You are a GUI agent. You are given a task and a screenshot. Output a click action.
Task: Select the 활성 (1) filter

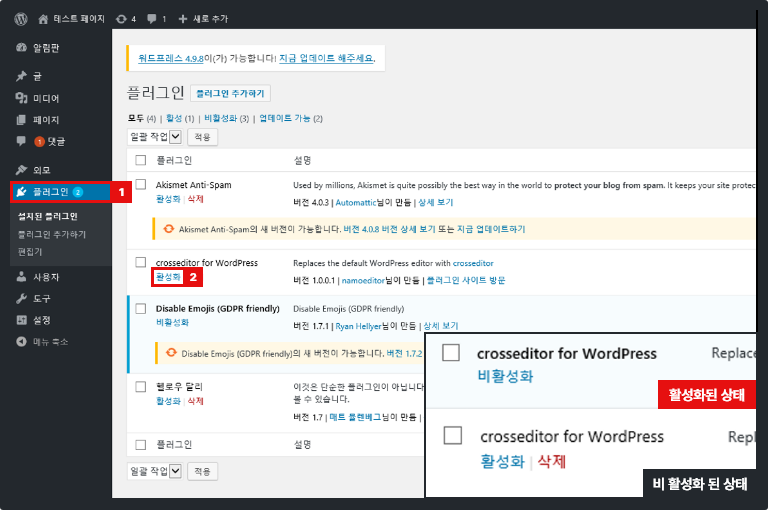pos(180,119)
